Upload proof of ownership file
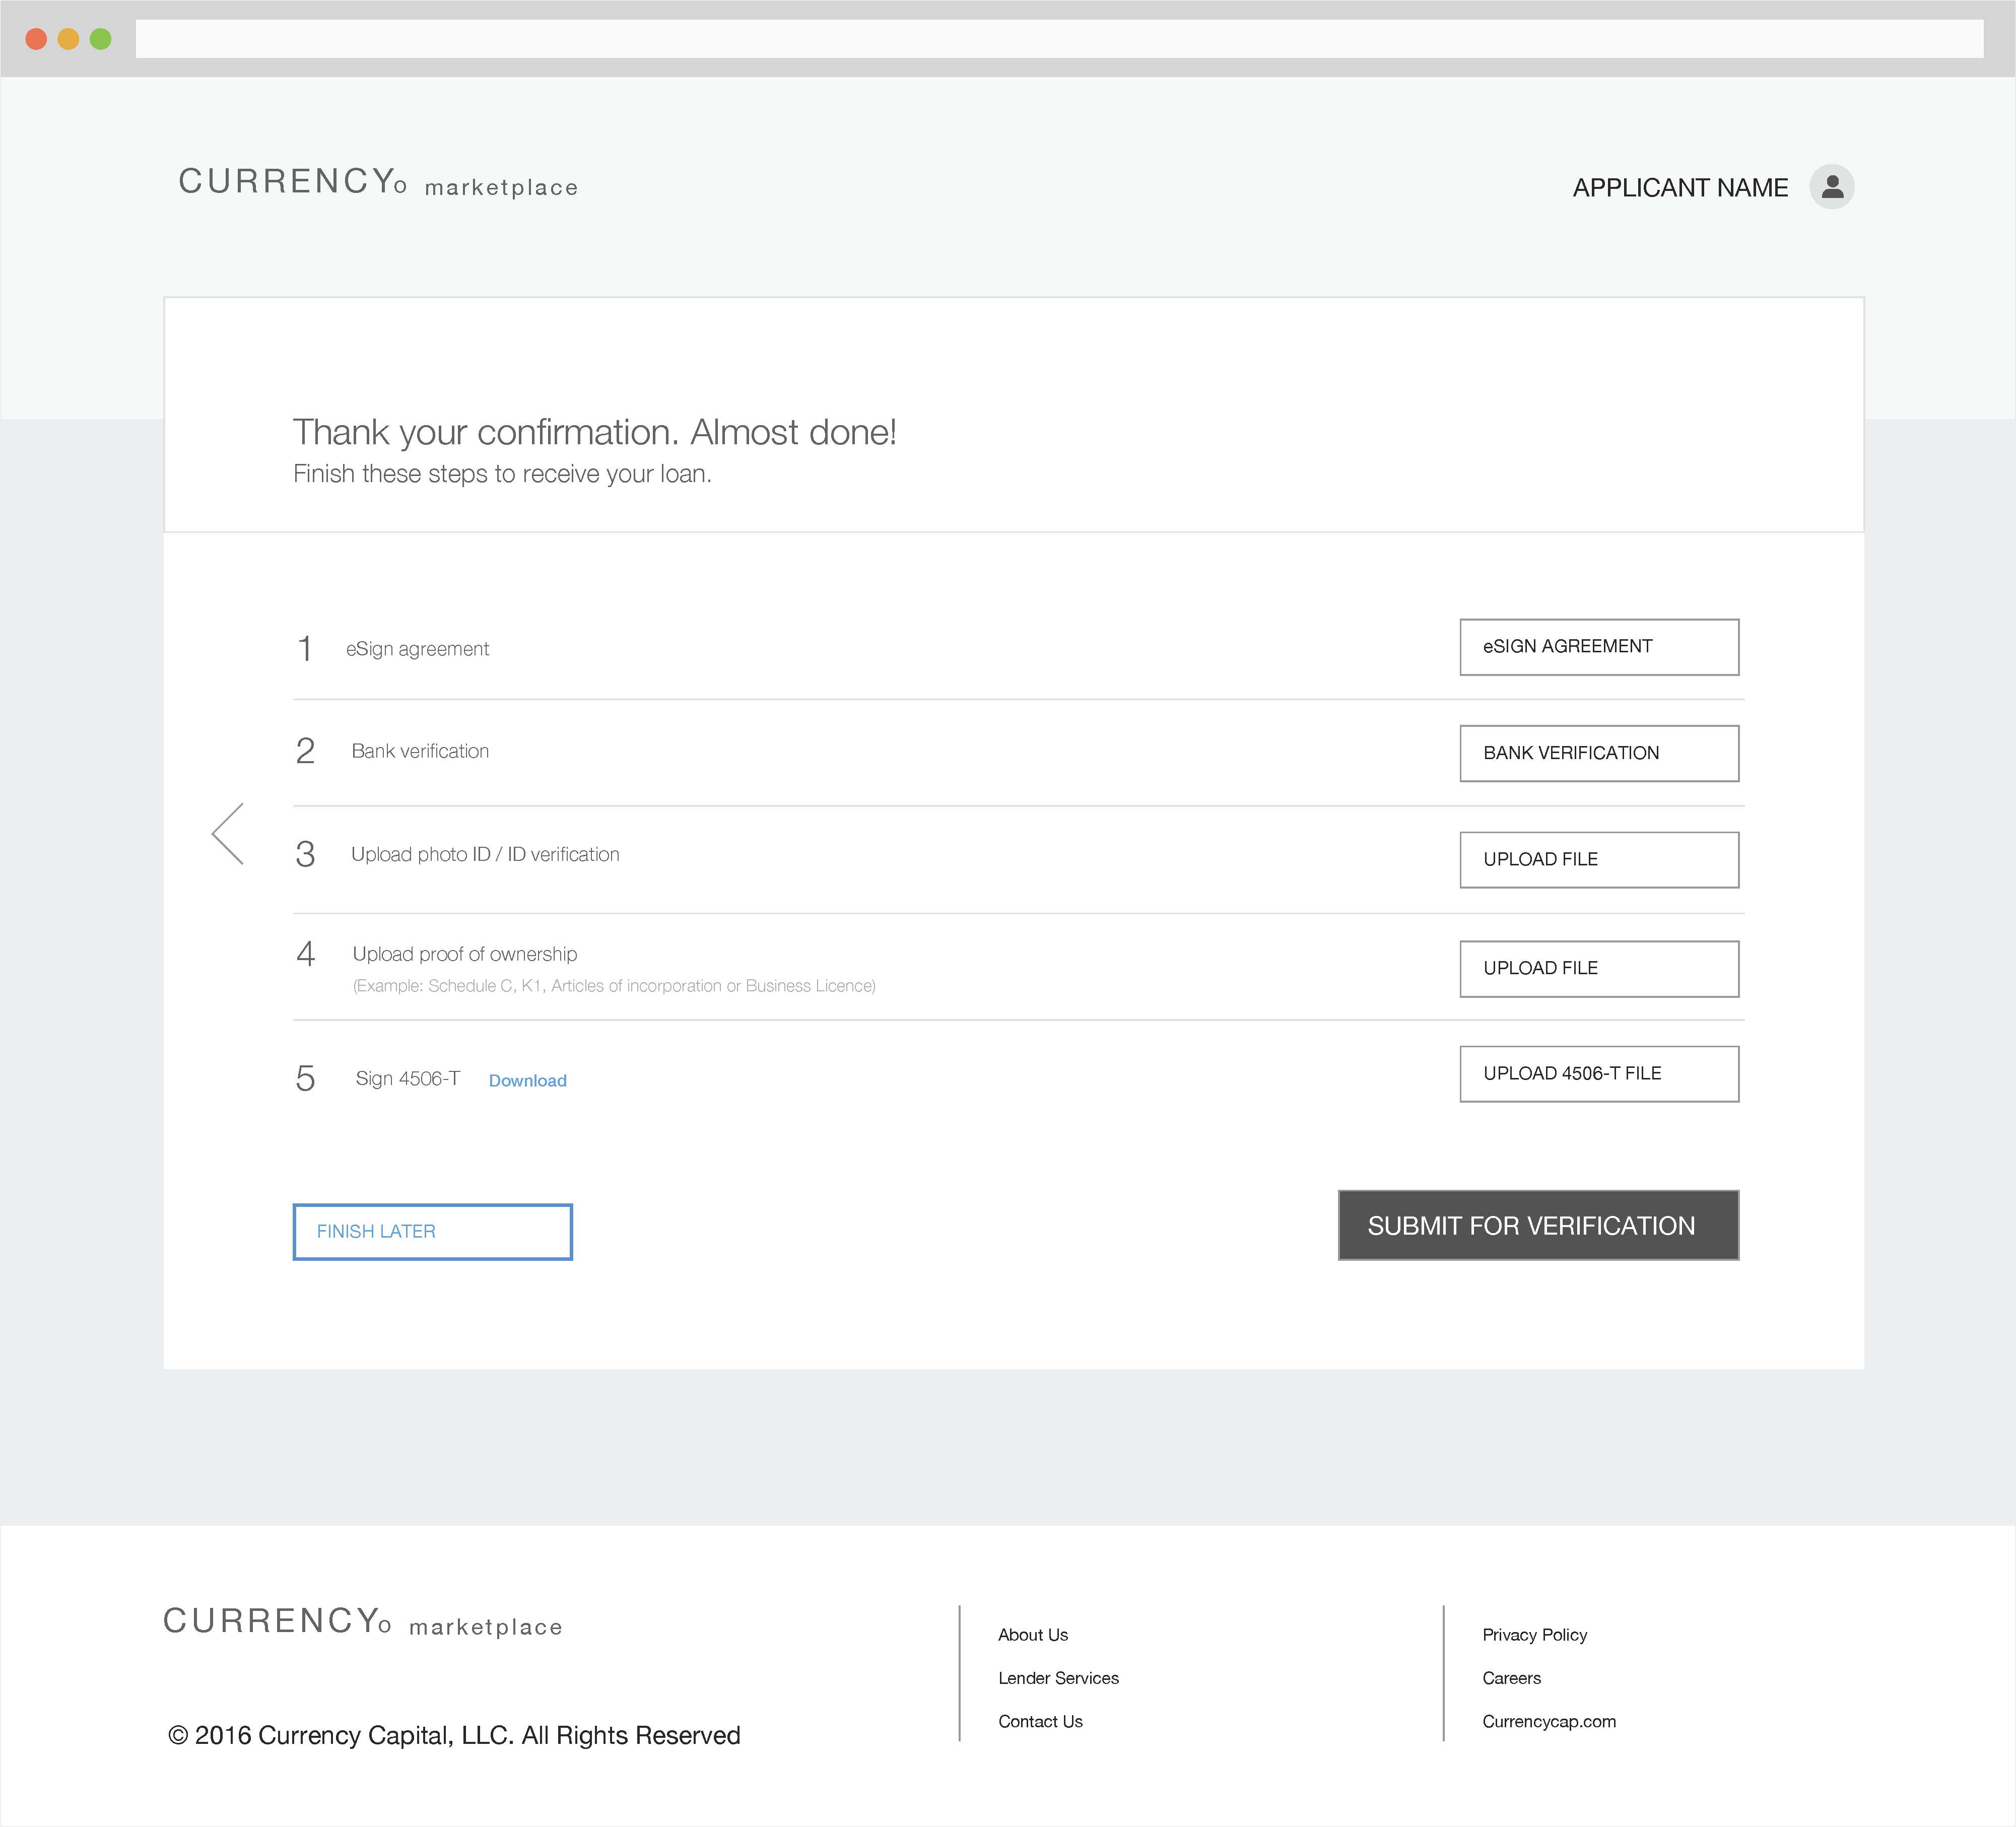Viewport: 2016px width, 1827px height. pyautogui.click(x=1598, y=968)
